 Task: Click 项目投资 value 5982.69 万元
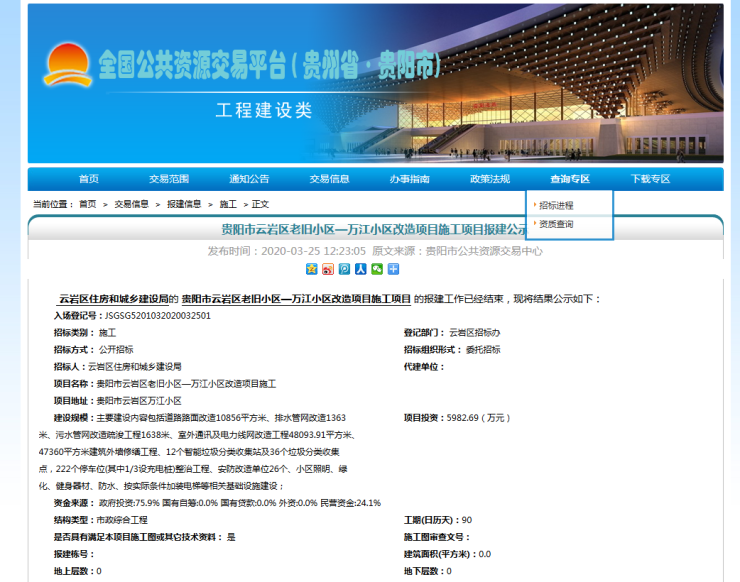click(479, 418)
